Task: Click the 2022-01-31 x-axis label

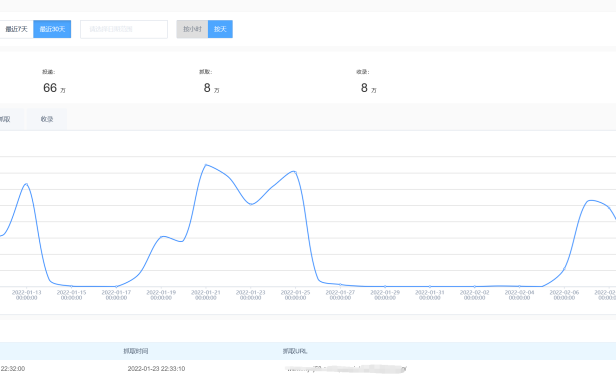Action: click(430, 295)
